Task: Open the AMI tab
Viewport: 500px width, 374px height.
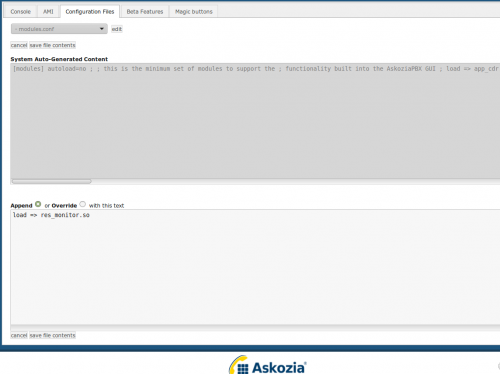Action: click(x=48, y=12)
